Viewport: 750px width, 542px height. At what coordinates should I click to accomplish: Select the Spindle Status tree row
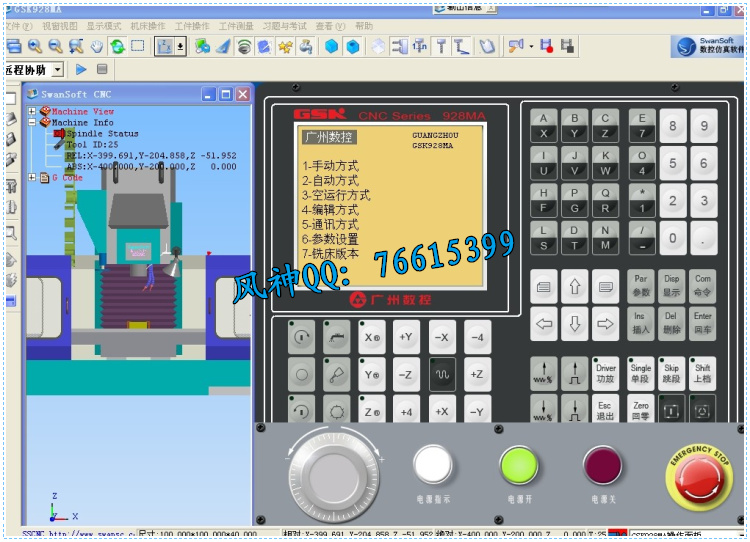coord(102,133)
